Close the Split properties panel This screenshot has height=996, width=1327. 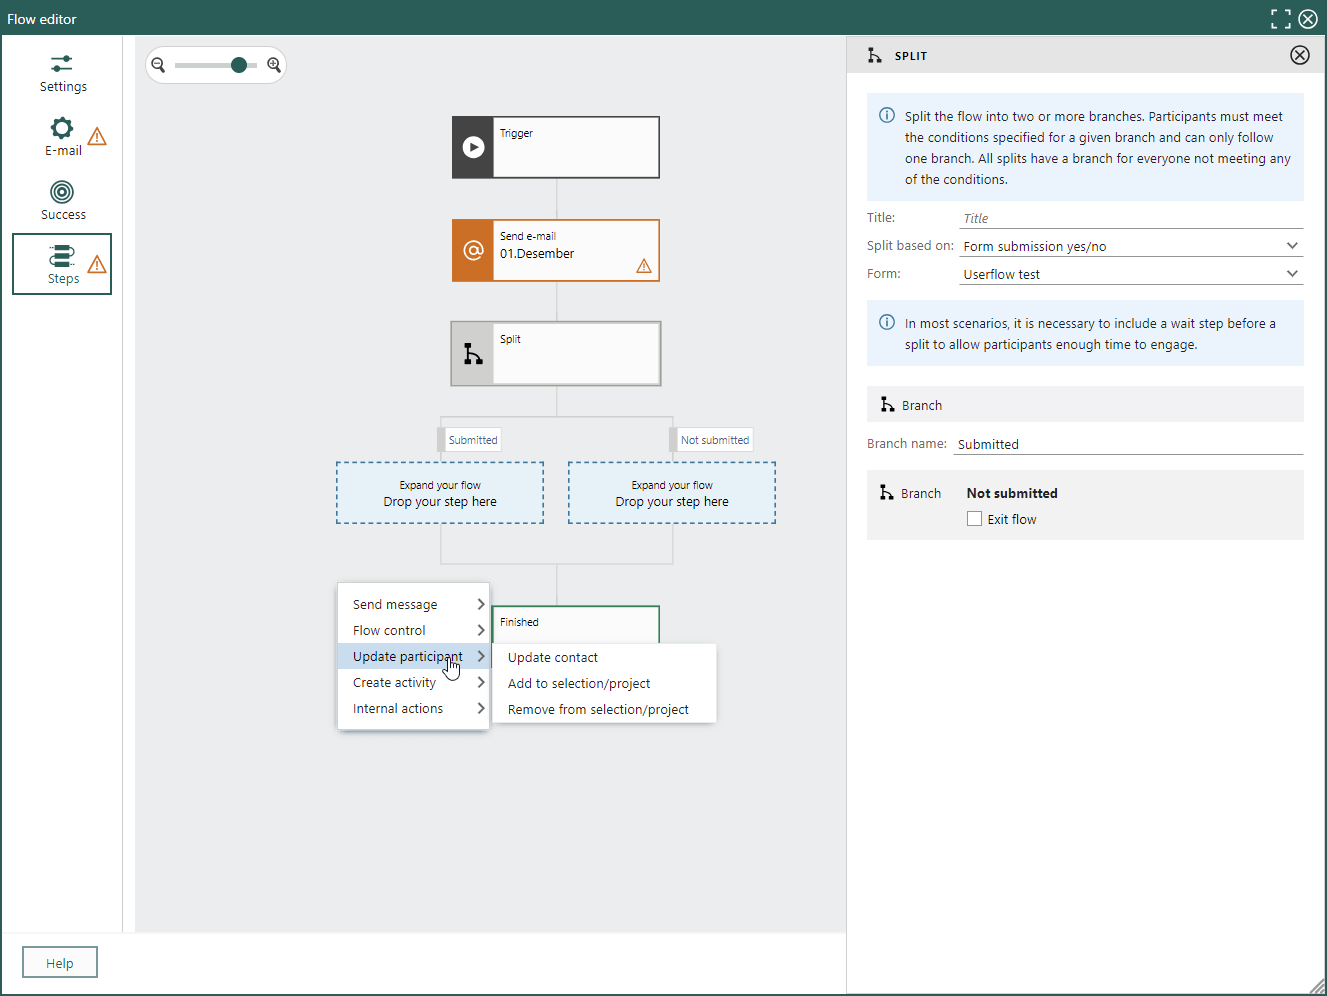point(1300,55)
